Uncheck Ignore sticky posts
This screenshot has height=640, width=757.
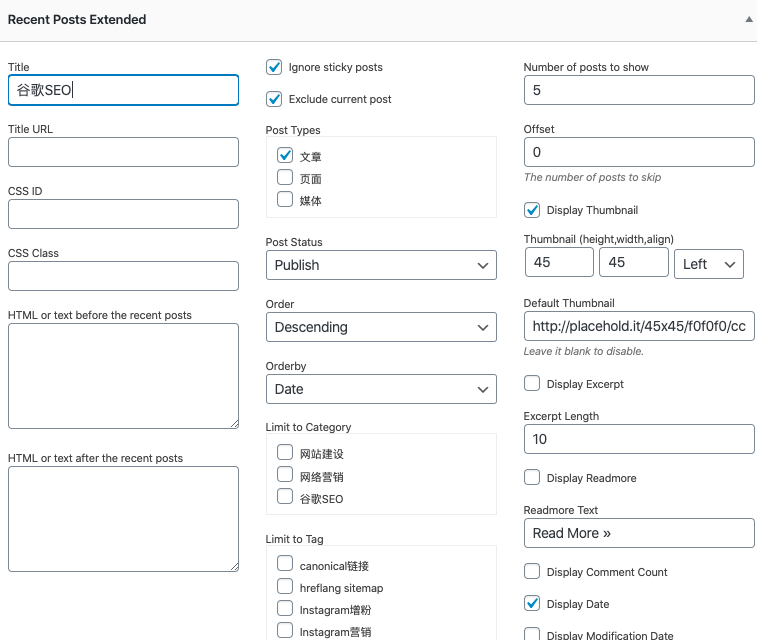click(x=274, y=67)
